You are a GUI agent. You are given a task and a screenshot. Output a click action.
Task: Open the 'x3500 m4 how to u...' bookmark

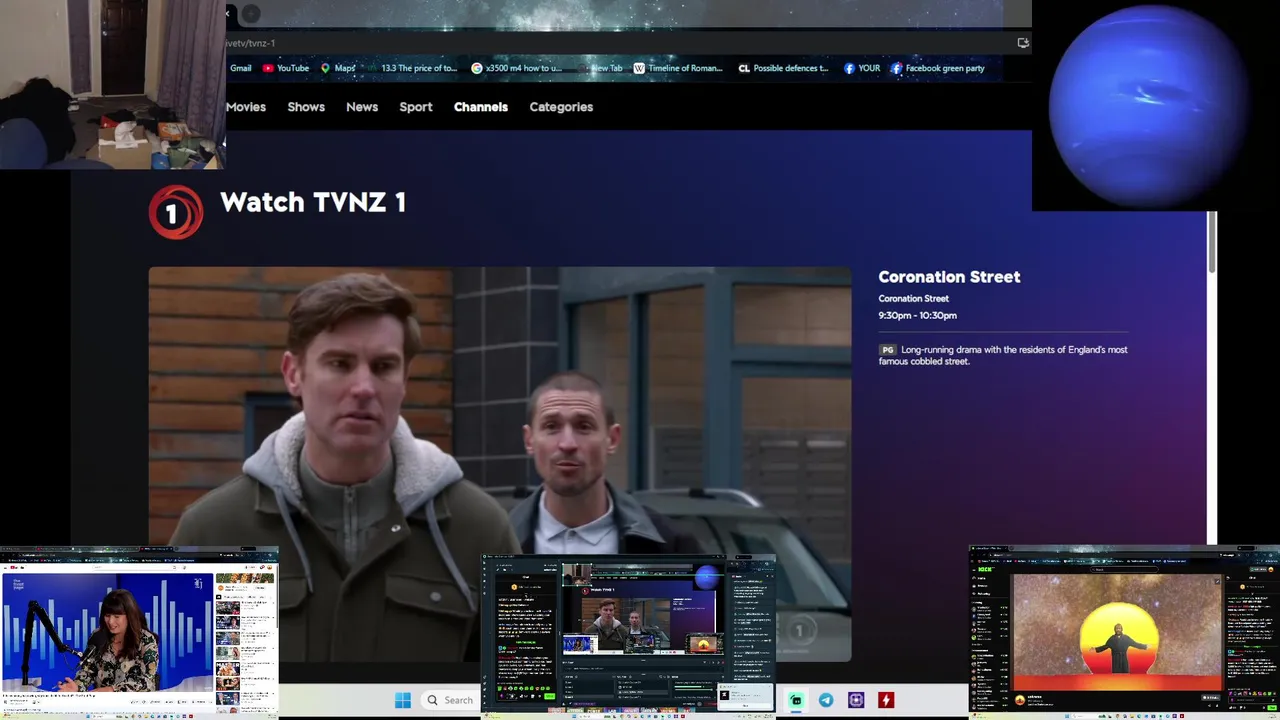point(516,68)
